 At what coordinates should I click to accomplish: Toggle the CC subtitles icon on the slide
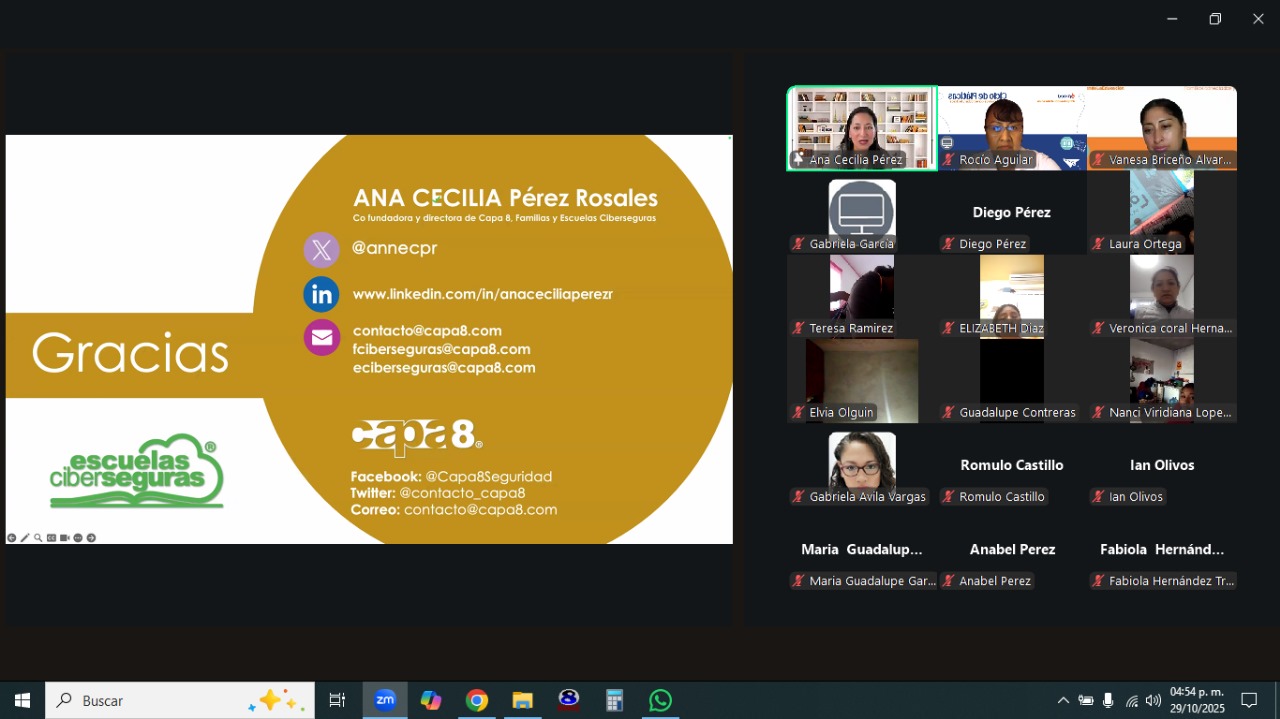coord(51,538)
